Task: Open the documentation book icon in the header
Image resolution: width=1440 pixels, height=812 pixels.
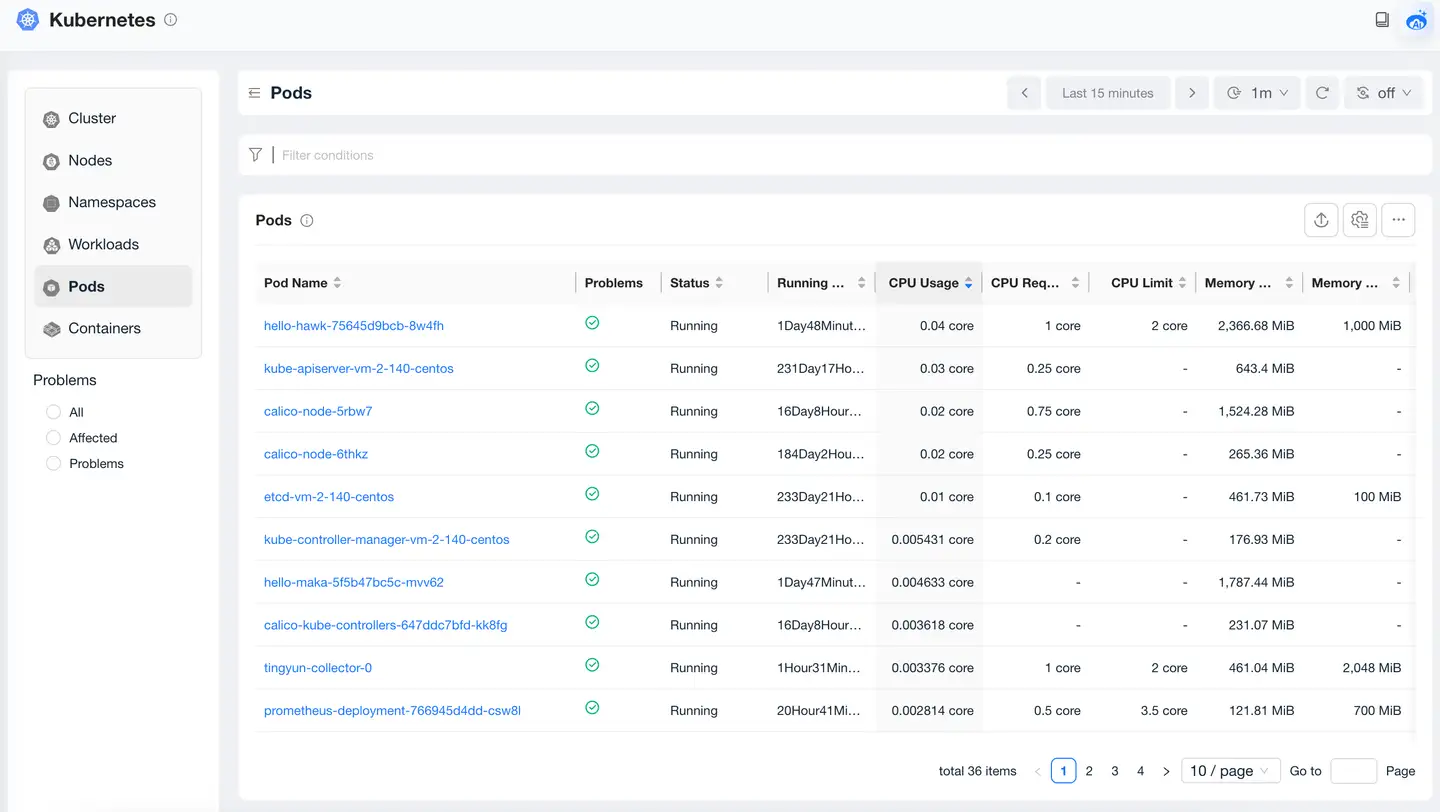Action: point(1382,20)
